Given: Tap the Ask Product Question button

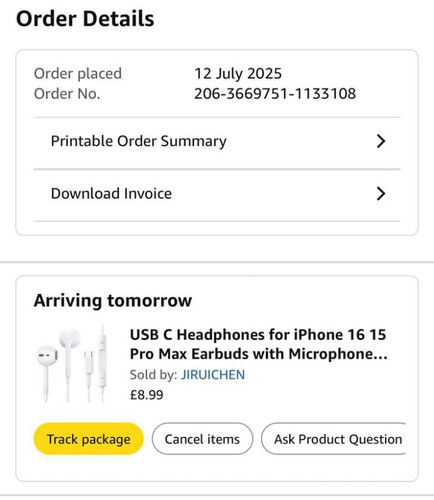Looking at the screenshot, I should coord(334,439).
